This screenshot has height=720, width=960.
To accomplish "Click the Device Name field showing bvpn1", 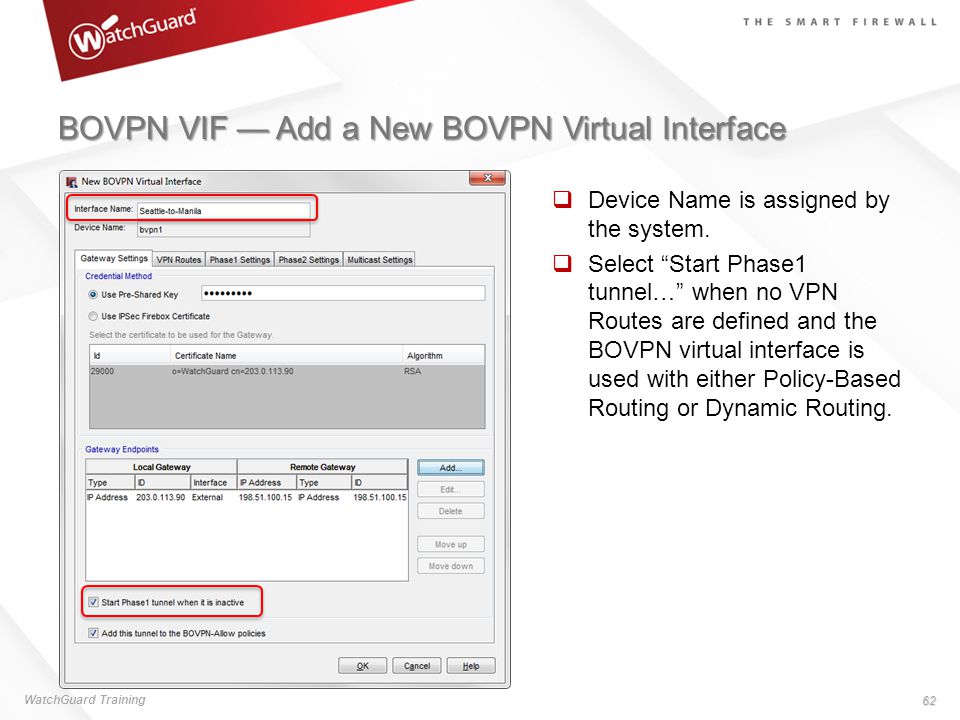I will (223, 230).
